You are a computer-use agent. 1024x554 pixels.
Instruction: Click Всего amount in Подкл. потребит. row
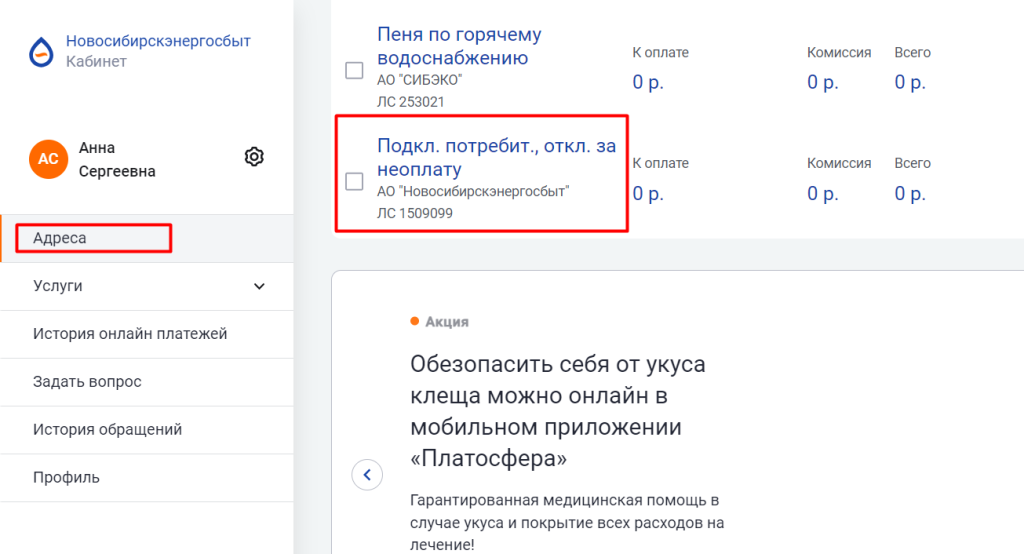910,193
